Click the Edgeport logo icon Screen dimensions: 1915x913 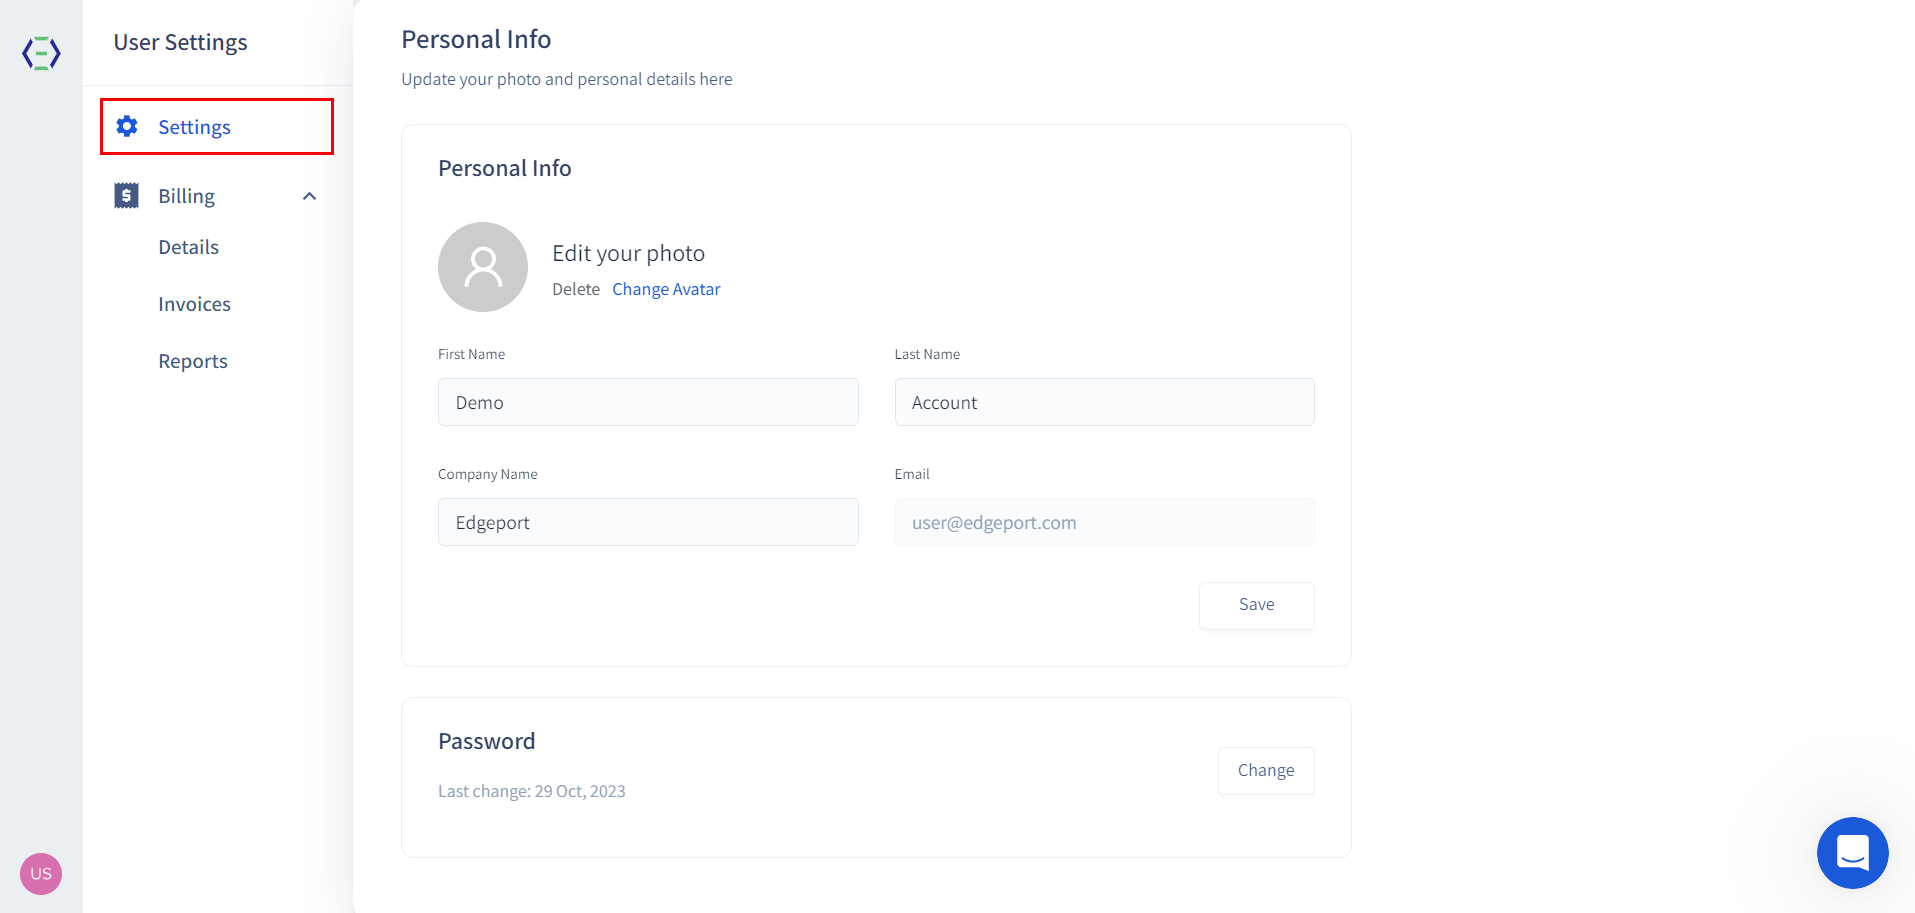tap(41, 53)
